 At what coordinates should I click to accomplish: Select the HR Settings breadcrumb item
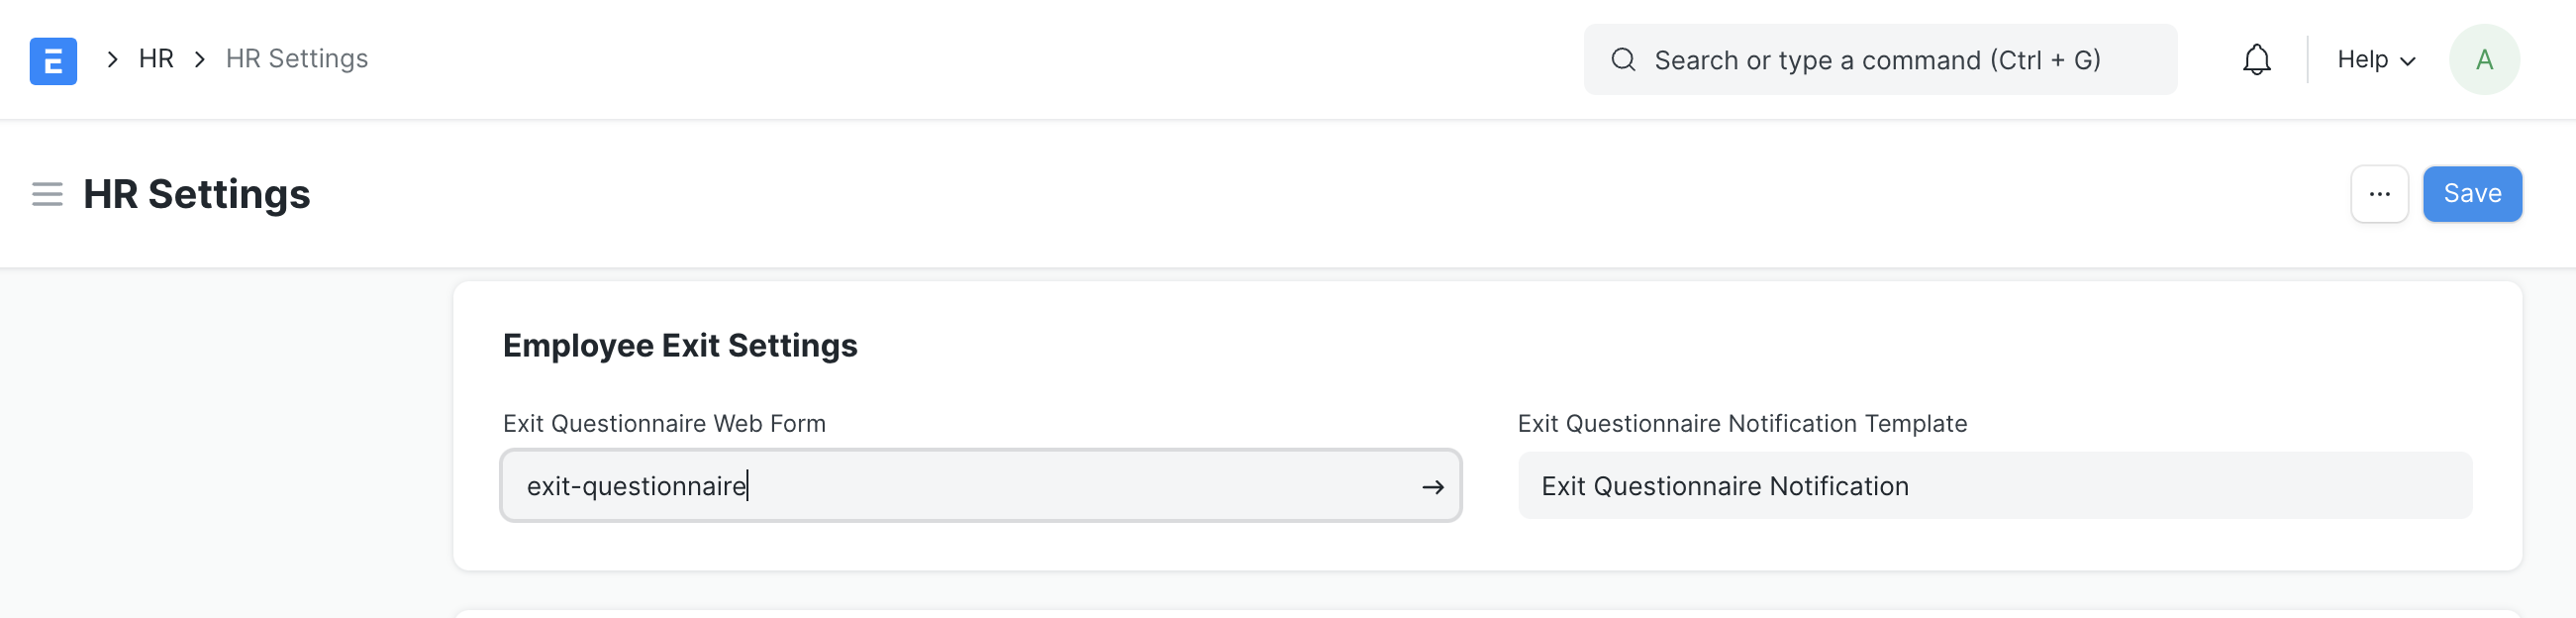[297, 59]
